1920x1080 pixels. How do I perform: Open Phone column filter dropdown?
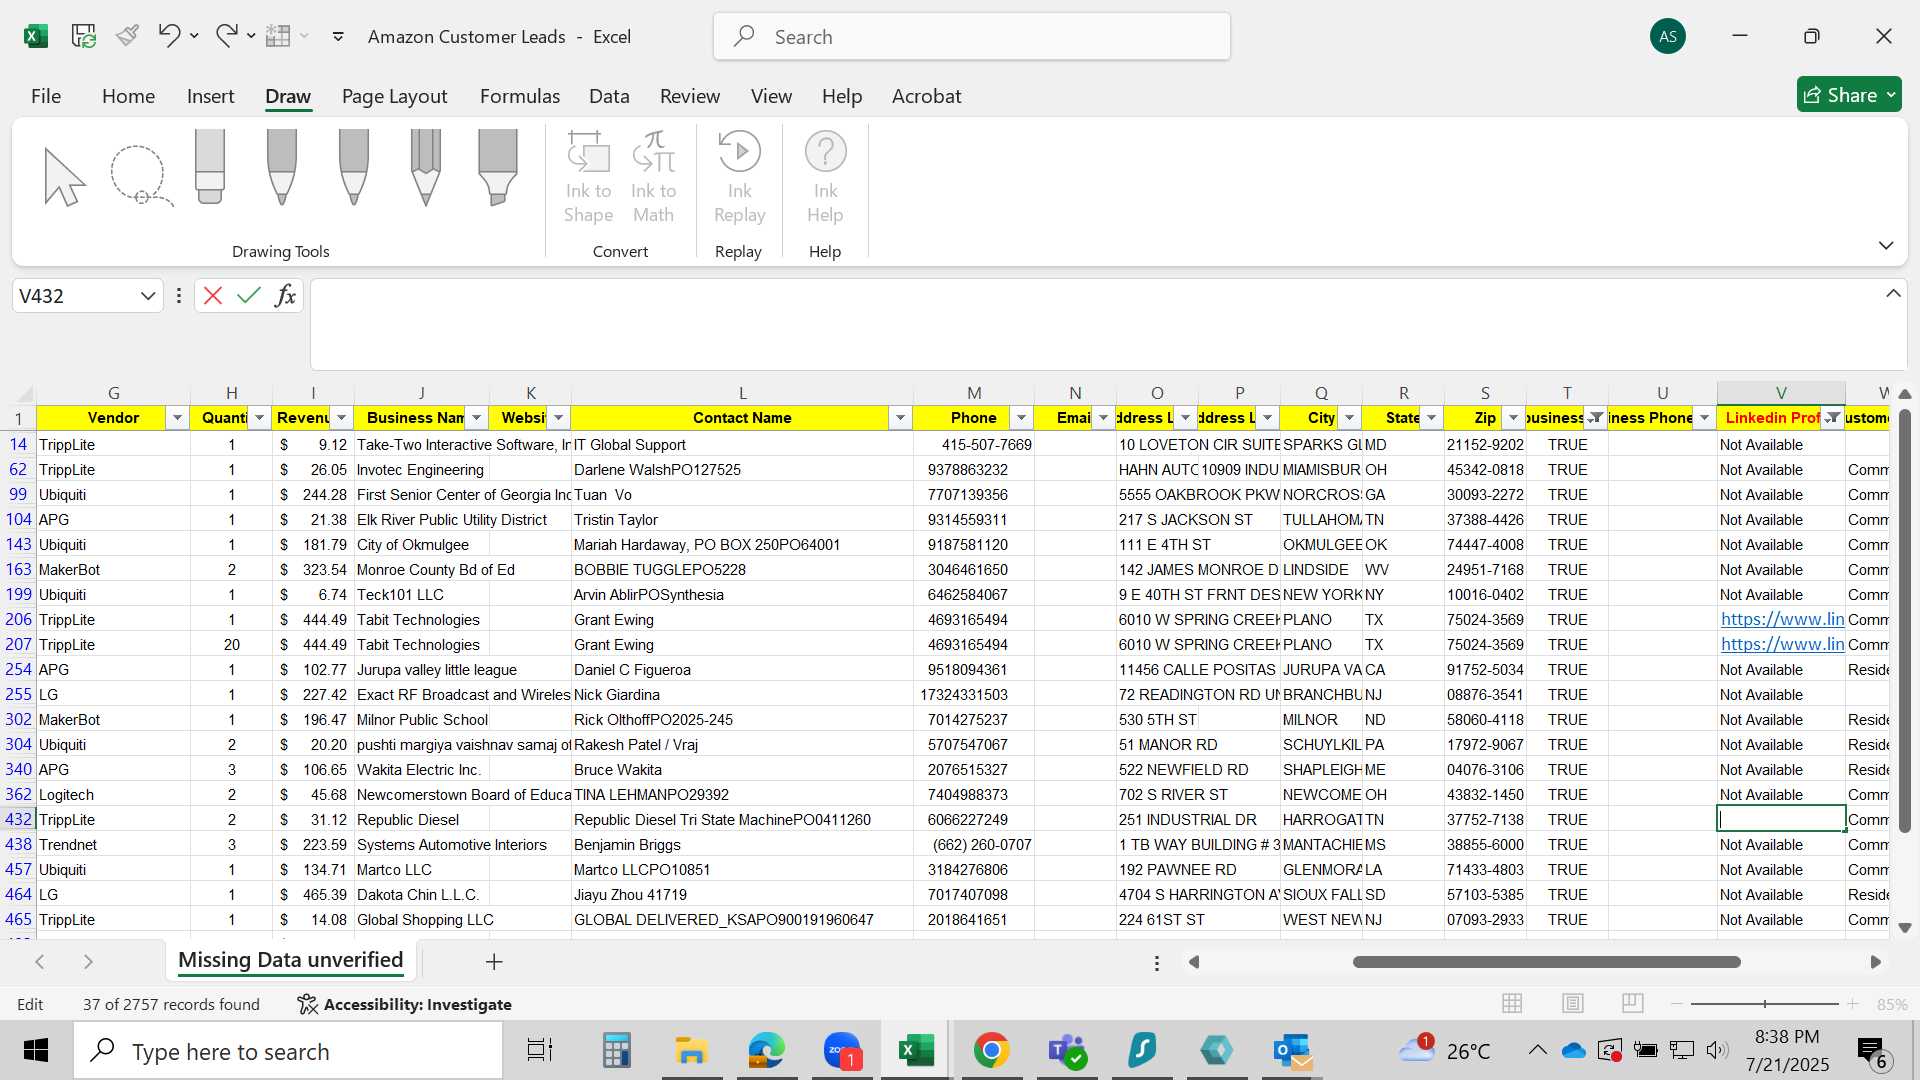point(1021,418)
